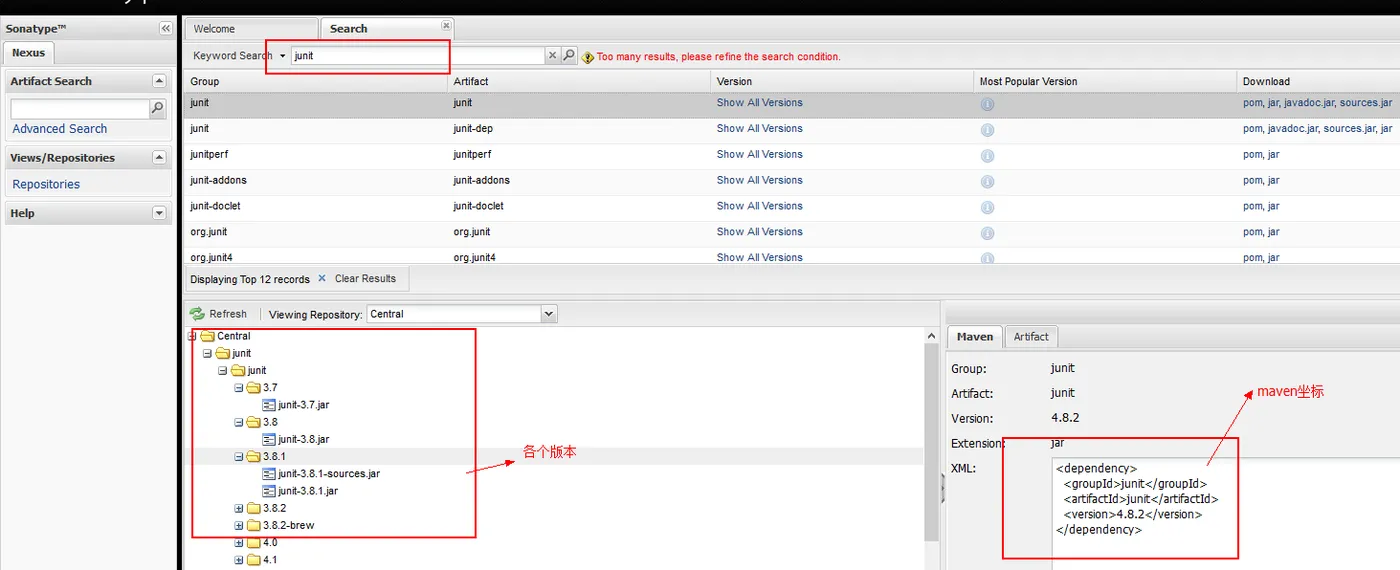Expand the 3.8.2 version folder
The image size is (1400, 570).
239,508
